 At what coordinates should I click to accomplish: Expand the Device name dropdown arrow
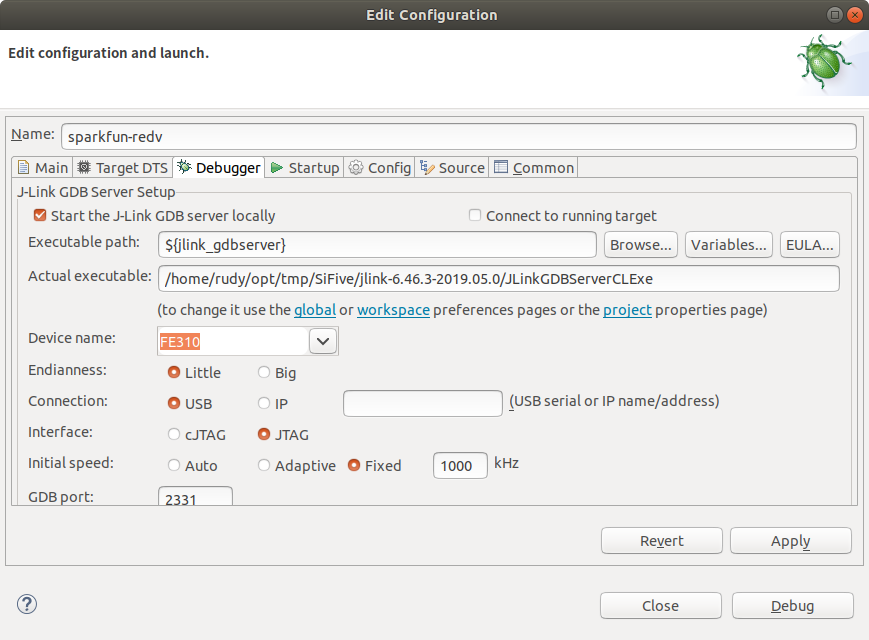322,341
